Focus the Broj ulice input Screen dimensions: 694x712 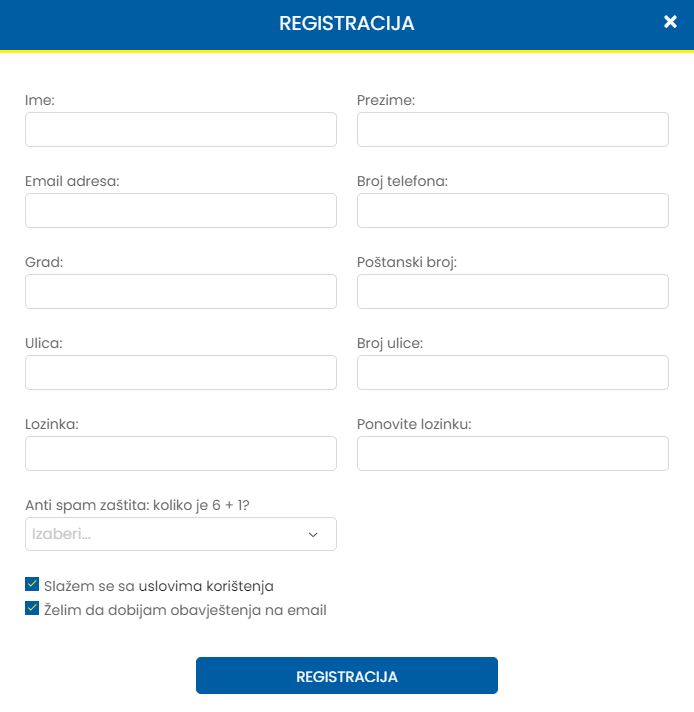[513, 372]
